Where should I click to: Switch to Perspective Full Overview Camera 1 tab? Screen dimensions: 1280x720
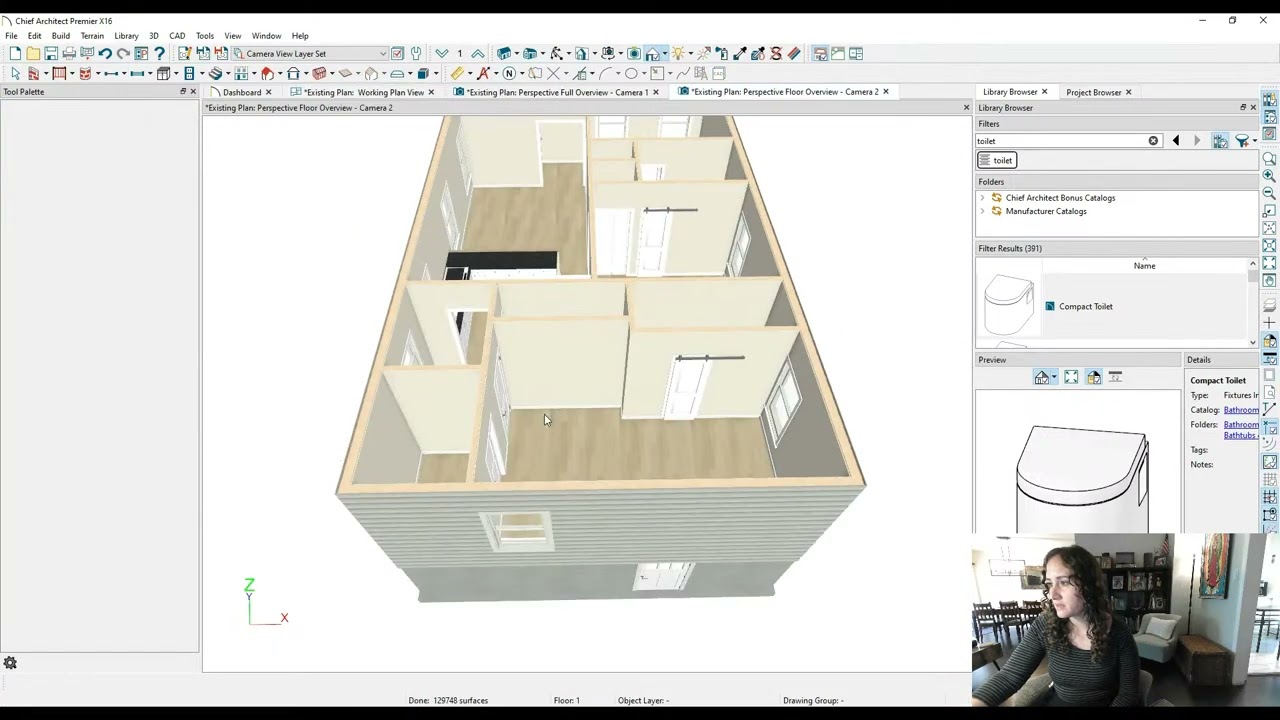pos(557,92)
